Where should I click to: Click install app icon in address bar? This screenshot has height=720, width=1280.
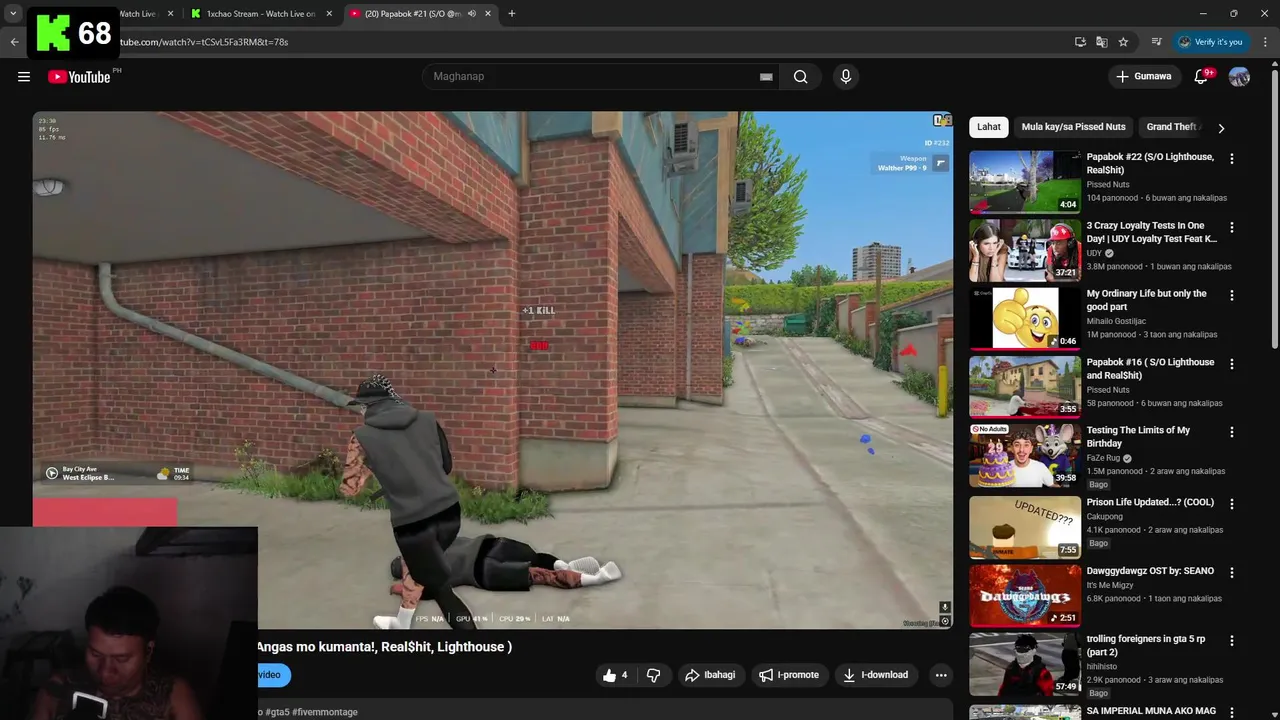pos(1080,42)
